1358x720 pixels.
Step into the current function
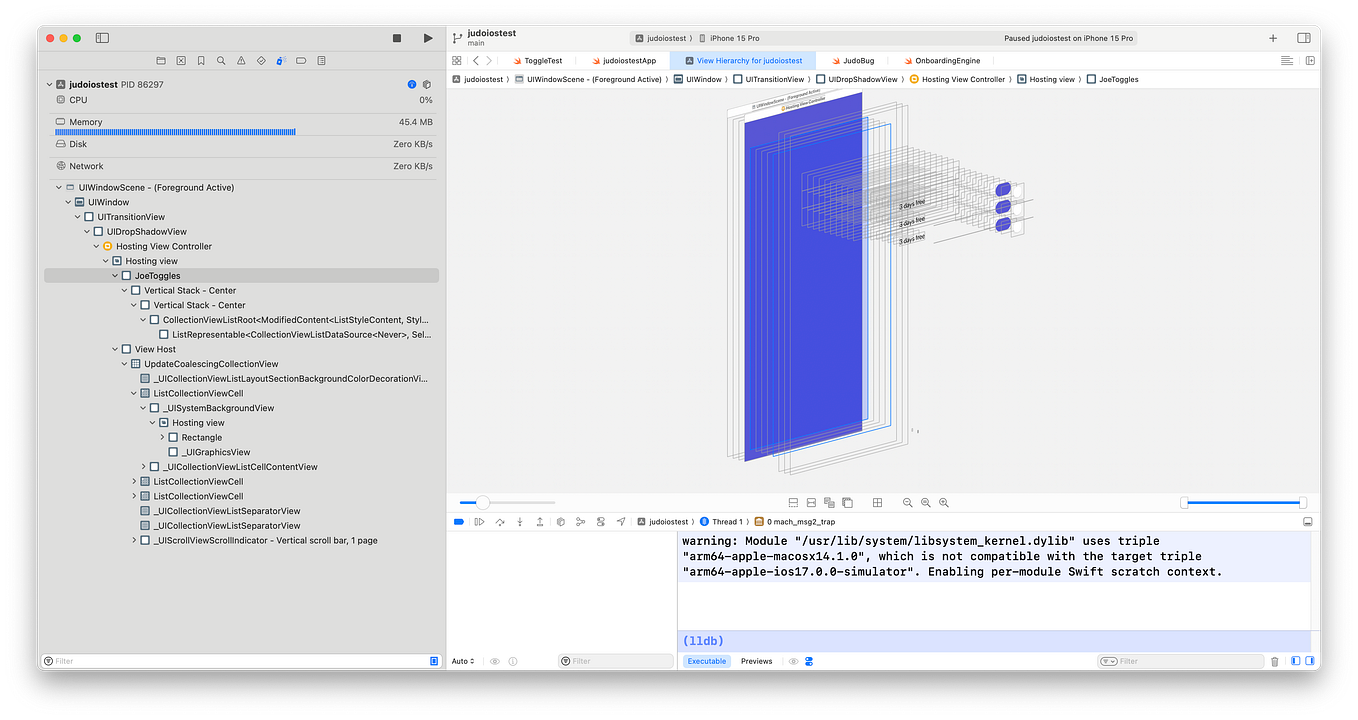coord(520,521)
